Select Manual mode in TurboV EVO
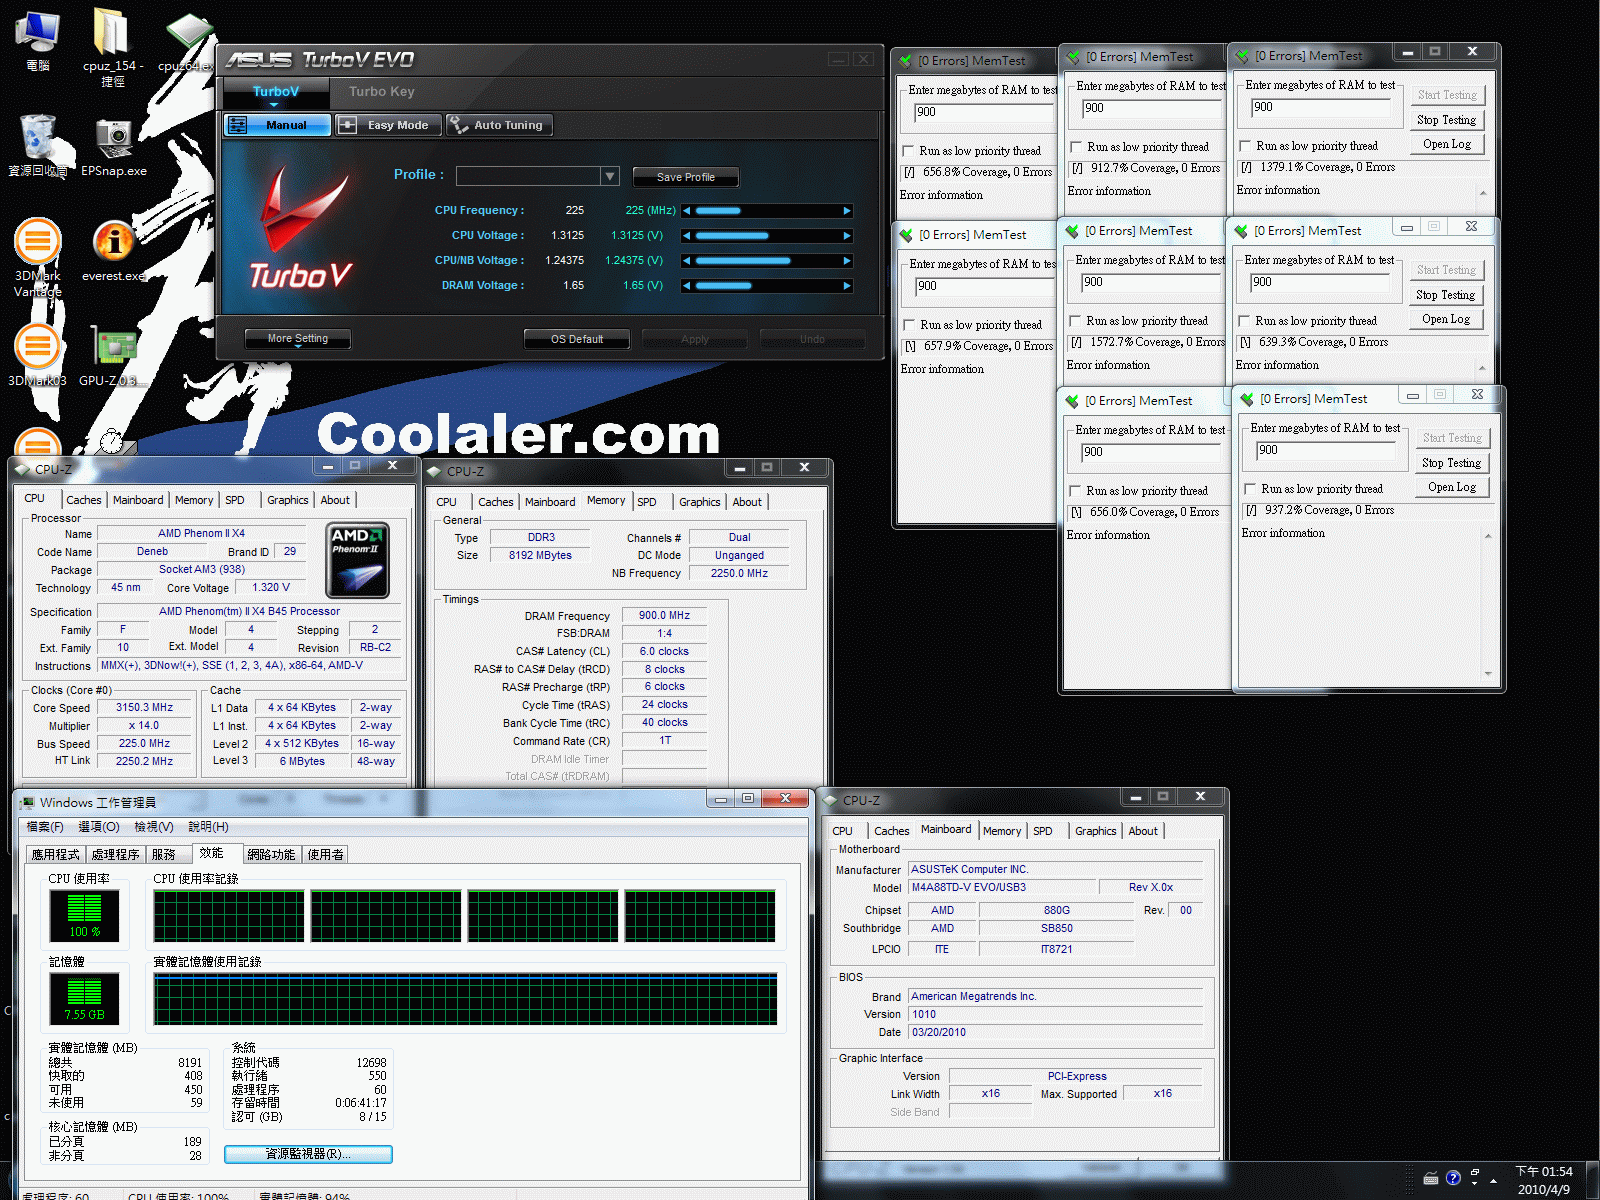 (x=278, y=125)
